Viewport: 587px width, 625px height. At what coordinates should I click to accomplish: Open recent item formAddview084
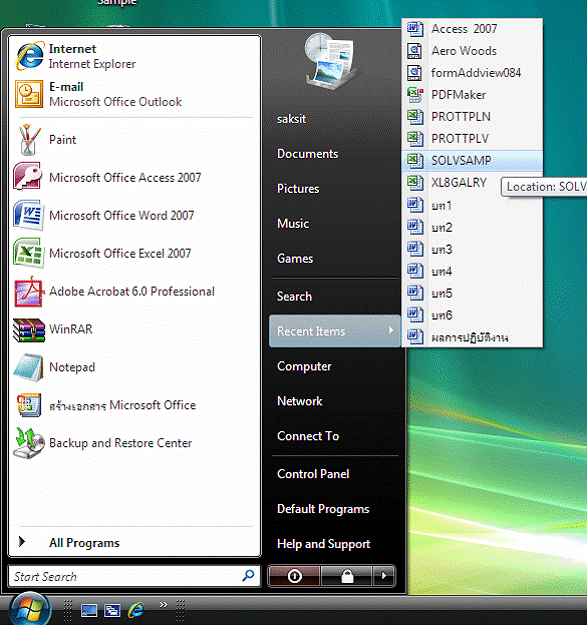coord(472,73)
